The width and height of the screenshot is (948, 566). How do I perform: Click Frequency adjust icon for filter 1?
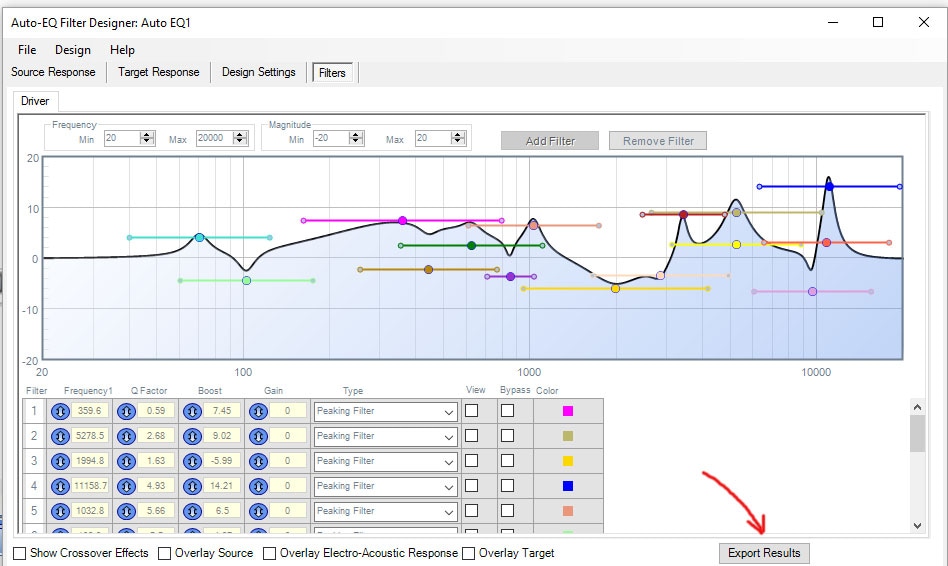[x=60, y=412]
